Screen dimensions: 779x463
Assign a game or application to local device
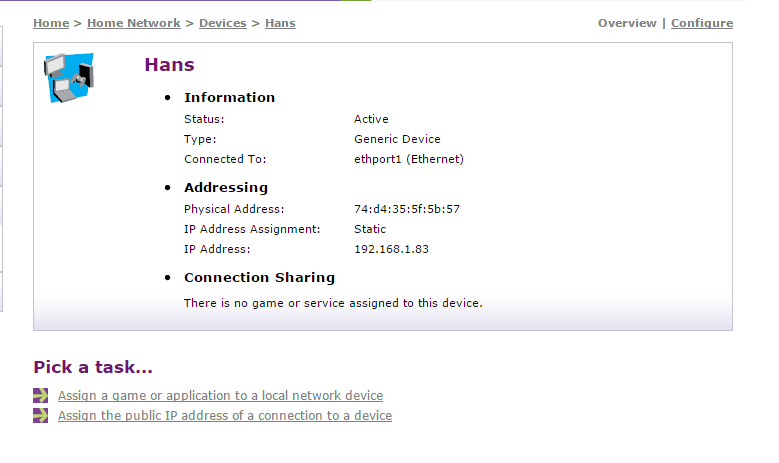(x=220, y=396)
